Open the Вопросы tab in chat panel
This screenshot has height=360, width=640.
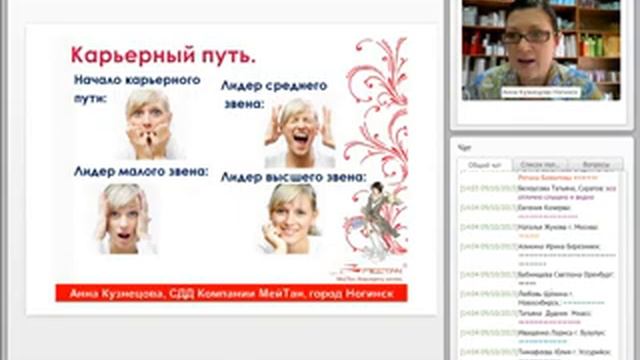click(x=596, y=164)
